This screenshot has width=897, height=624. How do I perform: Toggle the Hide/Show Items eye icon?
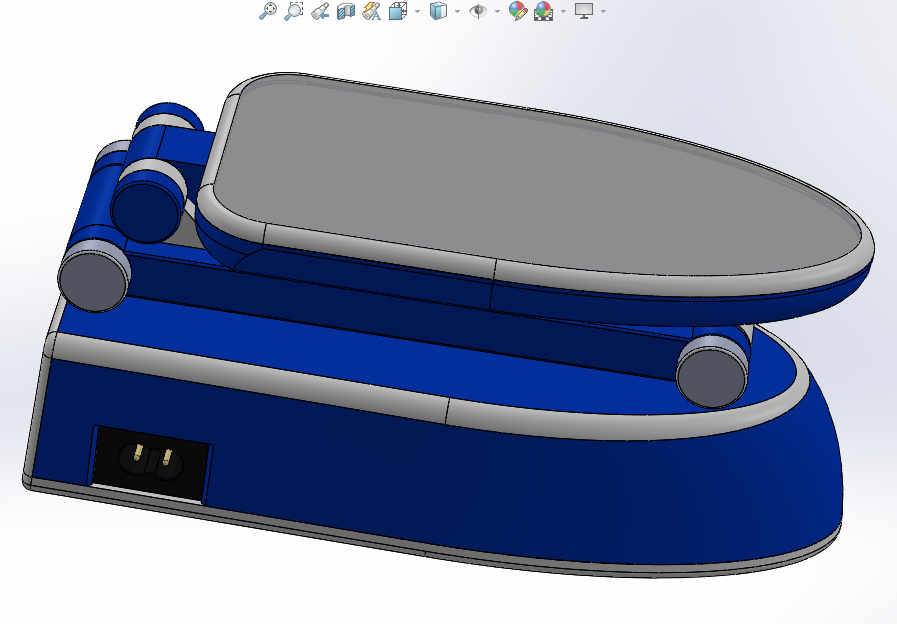[x=478, y=11]
